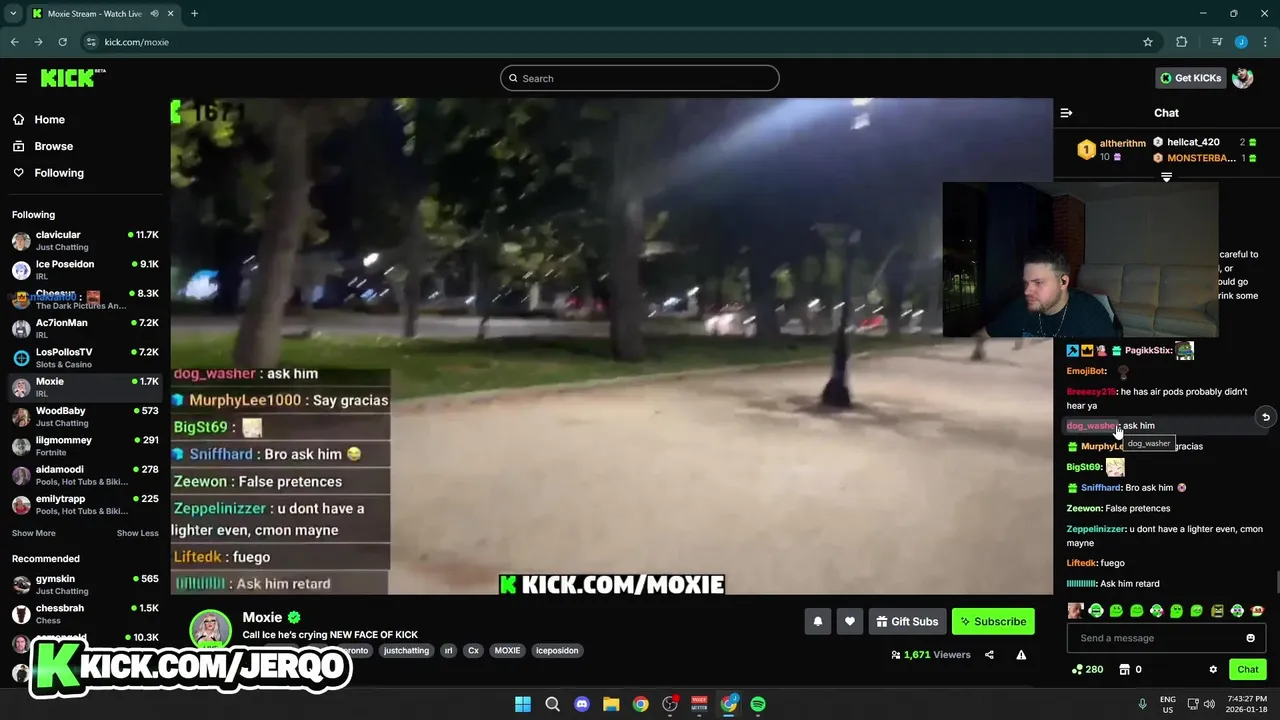Screen dimensions: 1280x720
Task: Open Ac7ionMan's channel in the sidebar
Action: pyautogui.click(x=85, y=328)
